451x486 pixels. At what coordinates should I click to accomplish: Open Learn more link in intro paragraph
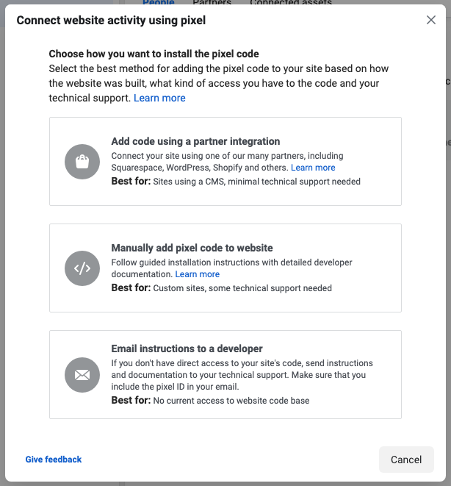pos(159,98)
